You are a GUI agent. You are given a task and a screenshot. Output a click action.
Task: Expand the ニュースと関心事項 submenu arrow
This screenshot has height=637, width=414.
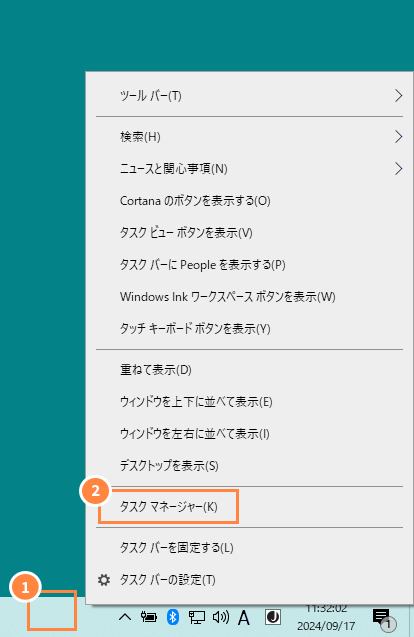[398, 169]
